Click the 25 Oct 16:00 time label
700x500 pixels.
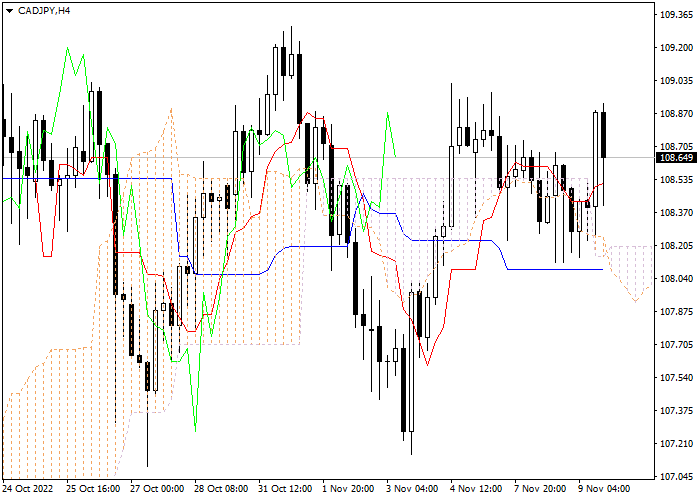[93, 489]
